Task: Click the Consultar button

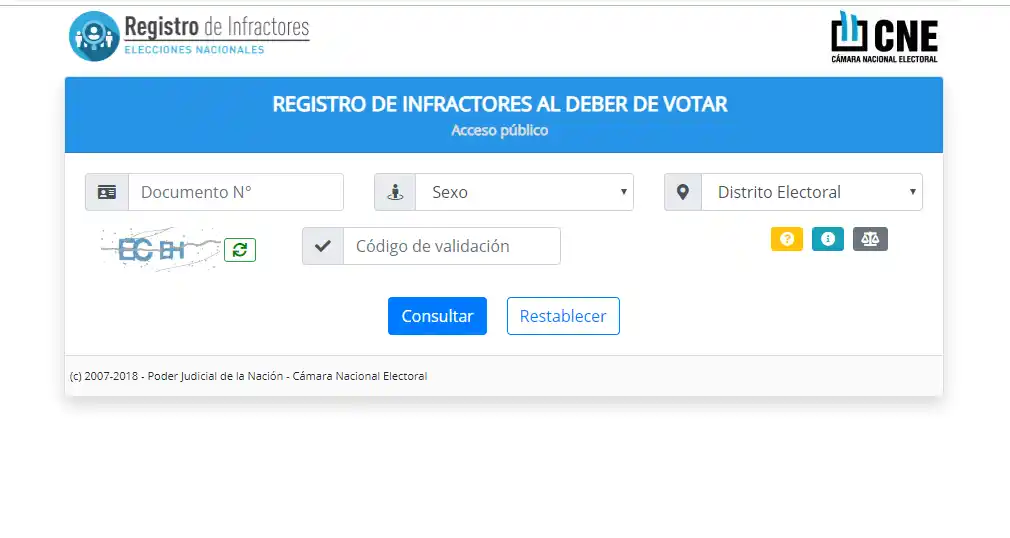Action: pyautogui.click(x=437, y=316)
